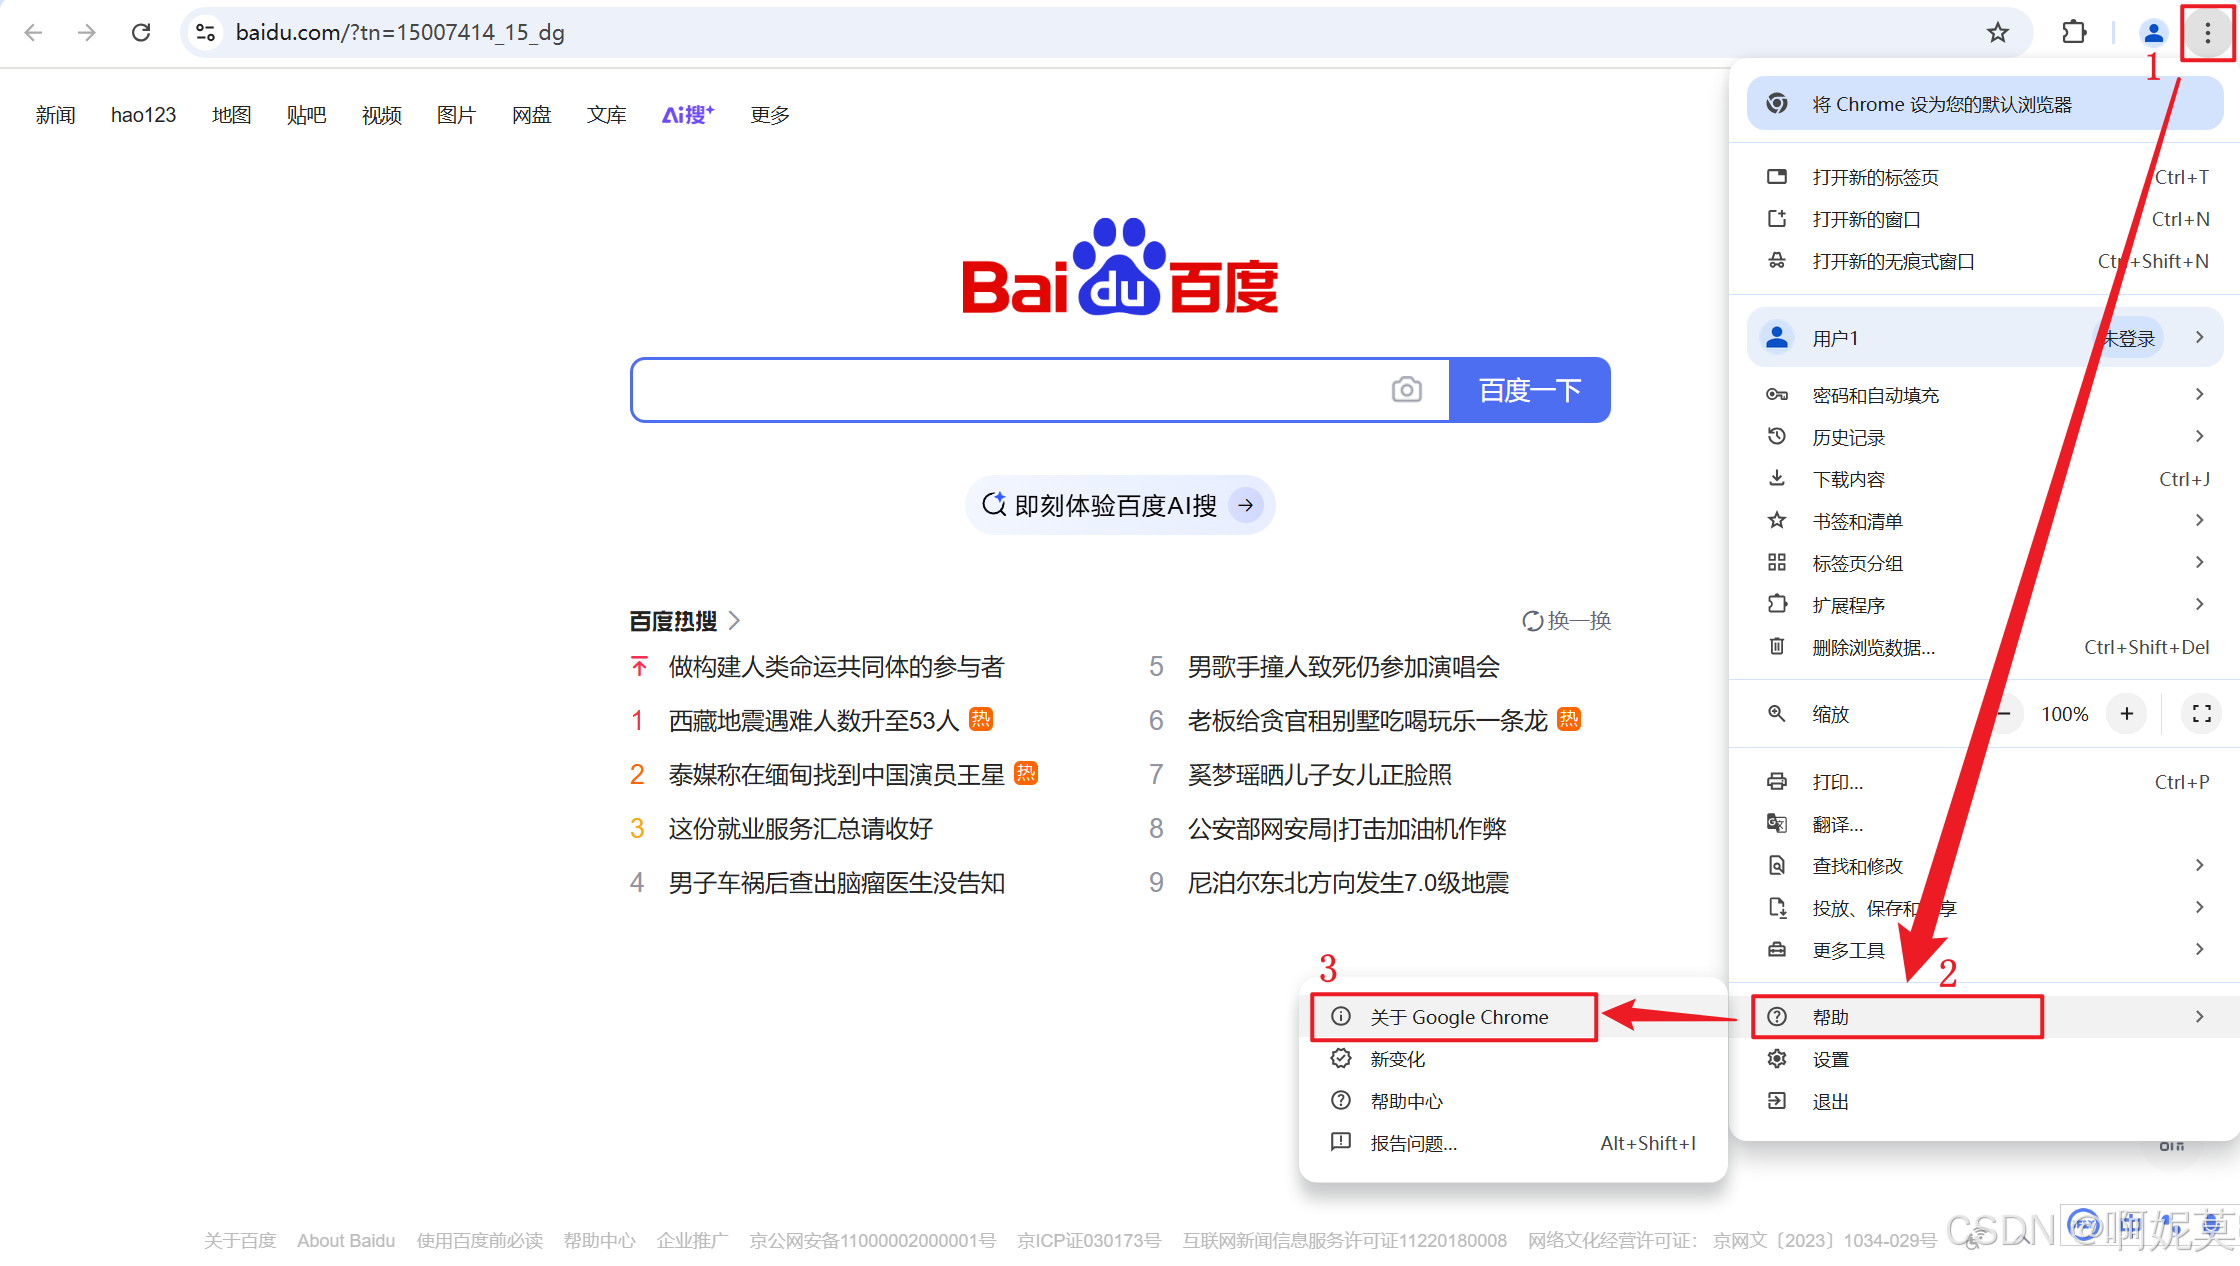This screenshot has height=1266, width=2240.
Task: Select 下载内容 menu item
Action: (x=1985, y=479)
